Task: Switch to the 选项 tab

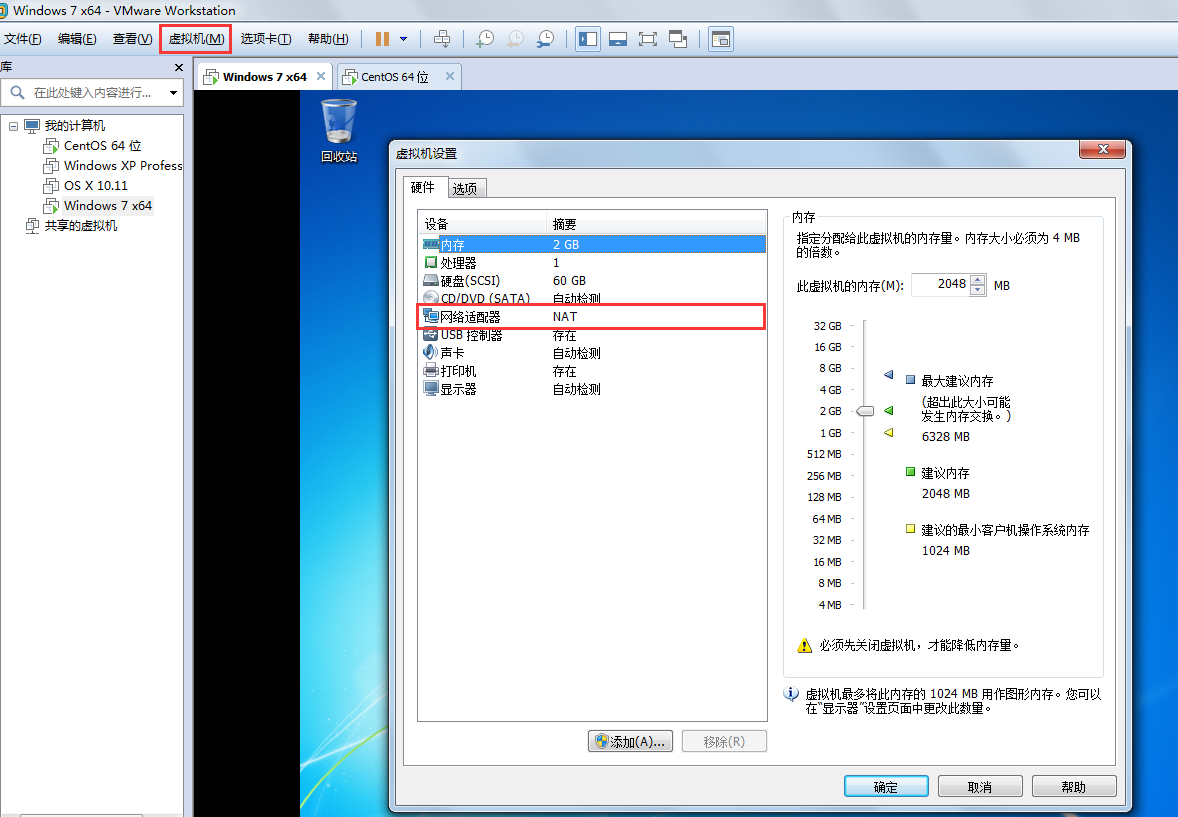Action: pos(466,188)
